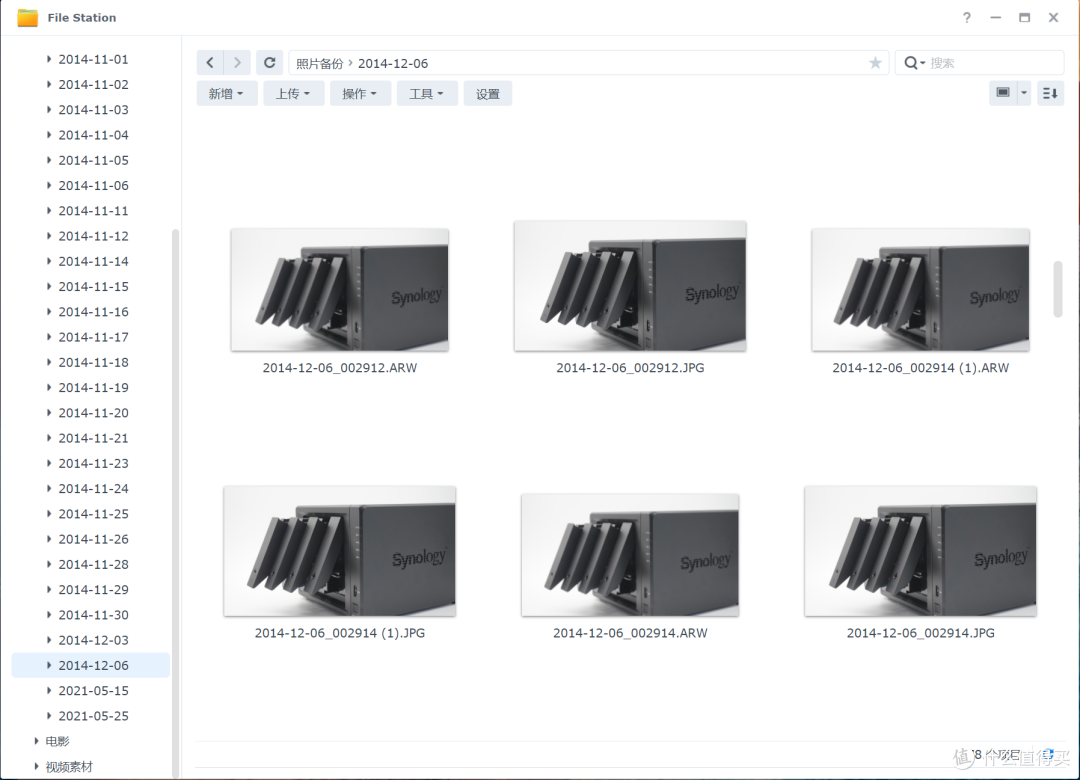Open the 2014-11-15 folder in tree
Image resolution: width=1080 pixels, height=780 pixels.
93,287
